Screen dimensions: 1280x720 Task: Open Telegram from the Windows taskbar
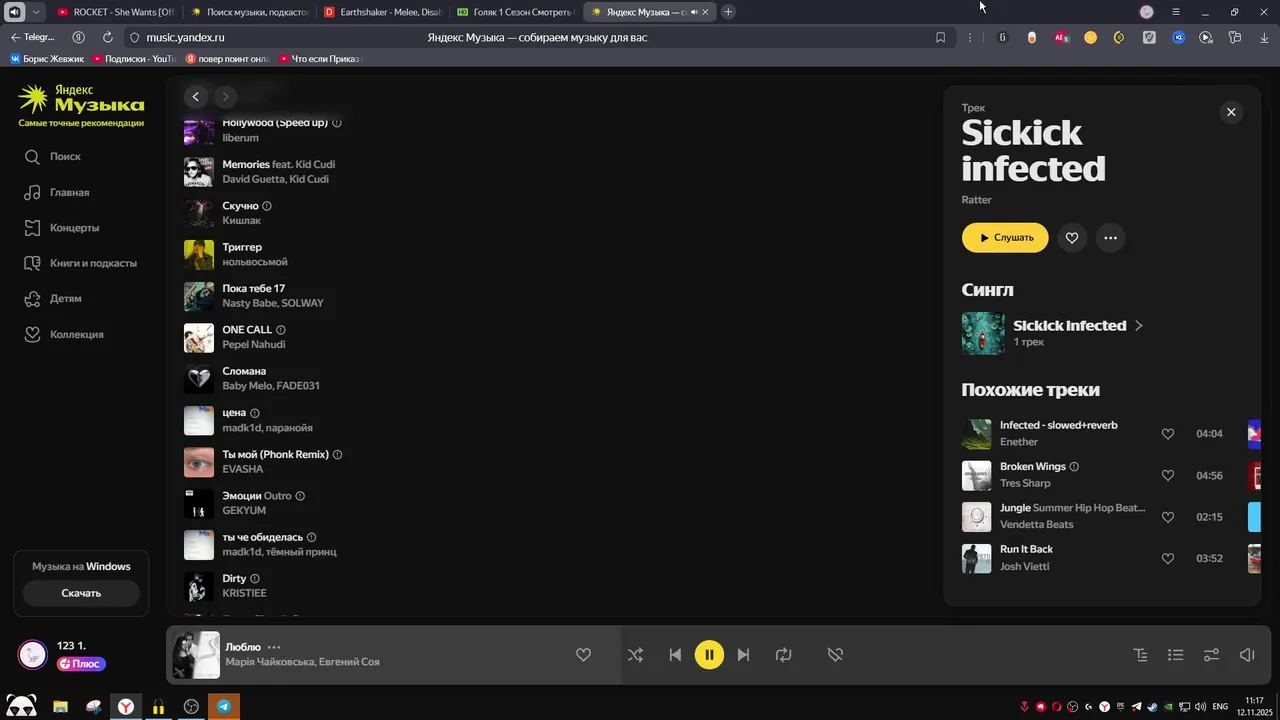coord(224,707)
